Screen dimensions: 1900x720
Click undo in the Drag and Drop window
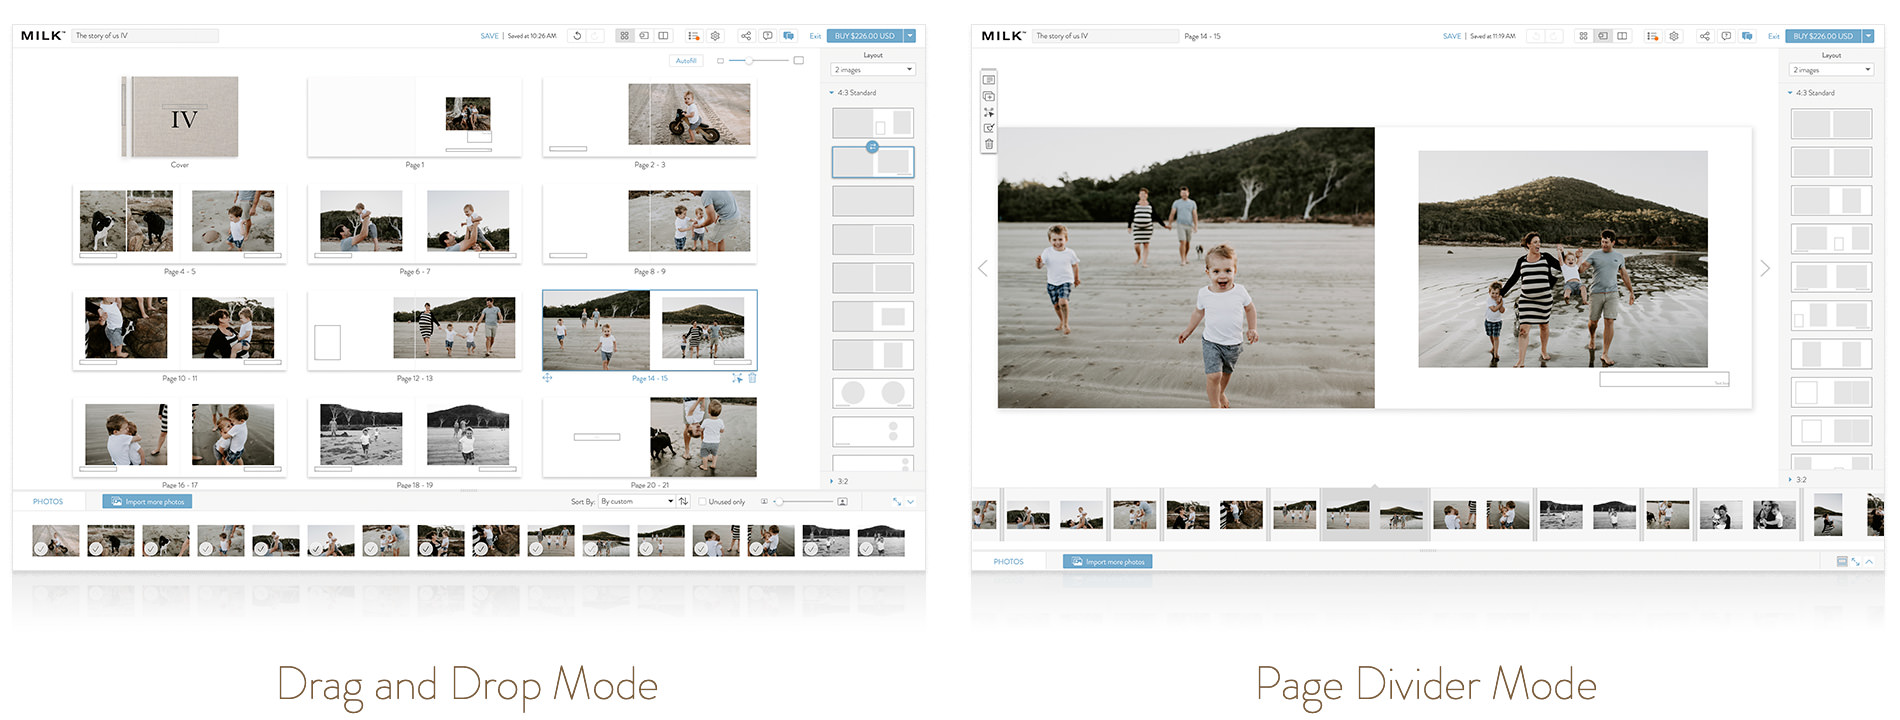577,36
